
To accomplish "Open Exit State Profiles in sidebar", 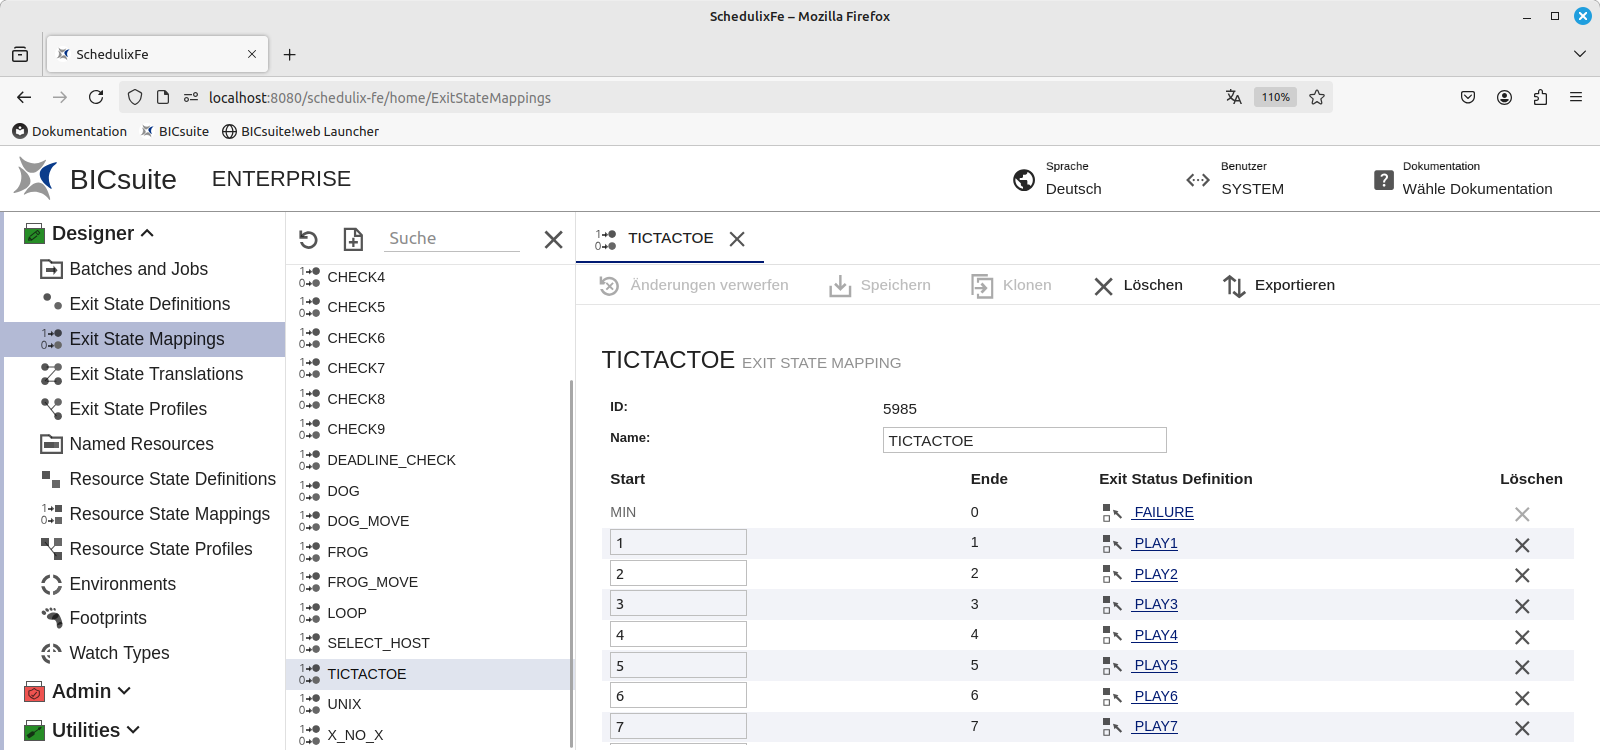I will tap(138, 409).
